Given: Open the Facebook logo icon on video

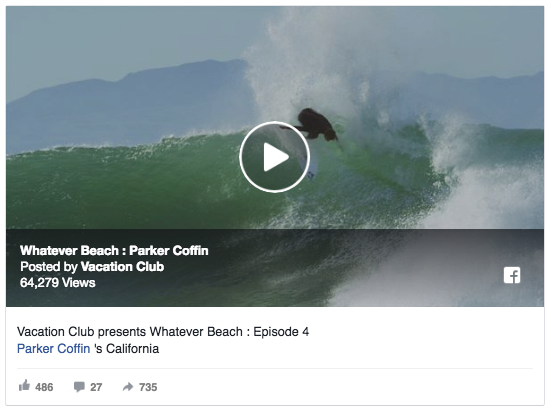Looking at the screenshot, I should point(512,275).
